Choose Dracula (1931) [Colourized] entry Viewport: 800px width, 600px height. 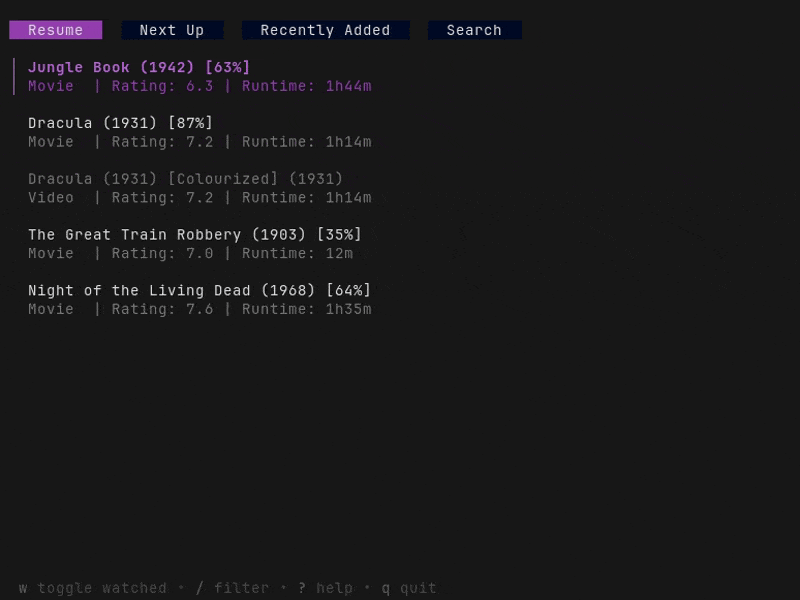point(185,179)
